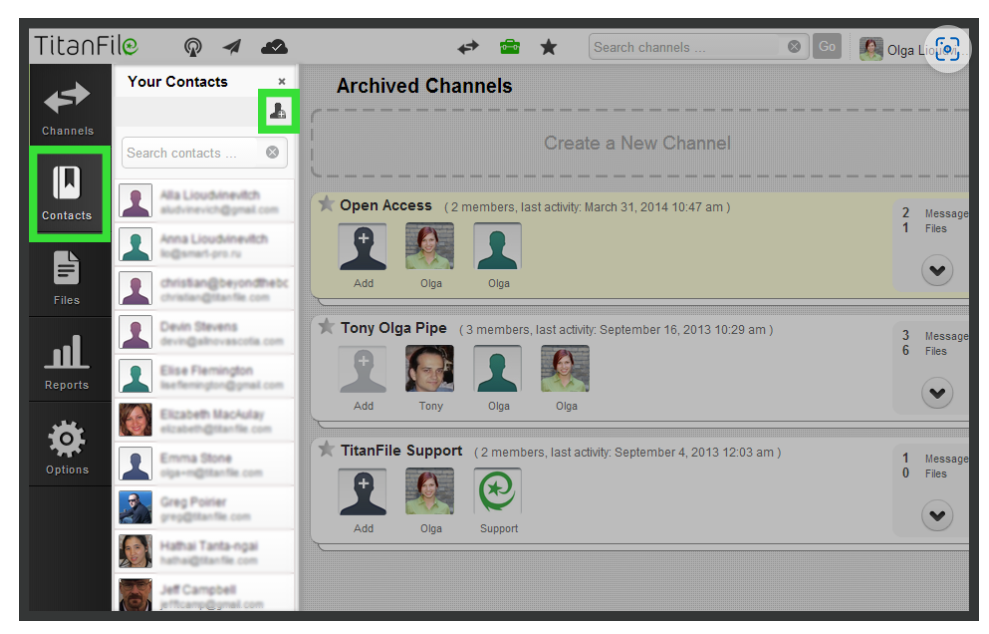Expand TitanFile Support channel chevron

937,515
